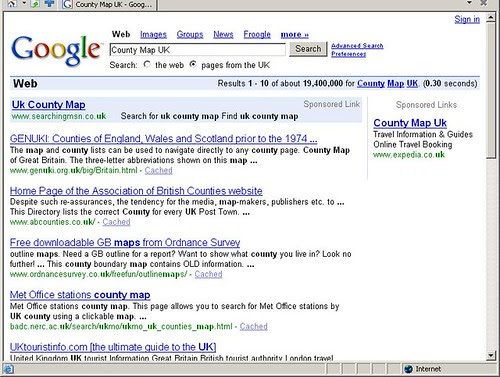The width and height of the screenshot is (500, 377).
Task: Click the green page icon in the toolbar
Action: point(35,4)
